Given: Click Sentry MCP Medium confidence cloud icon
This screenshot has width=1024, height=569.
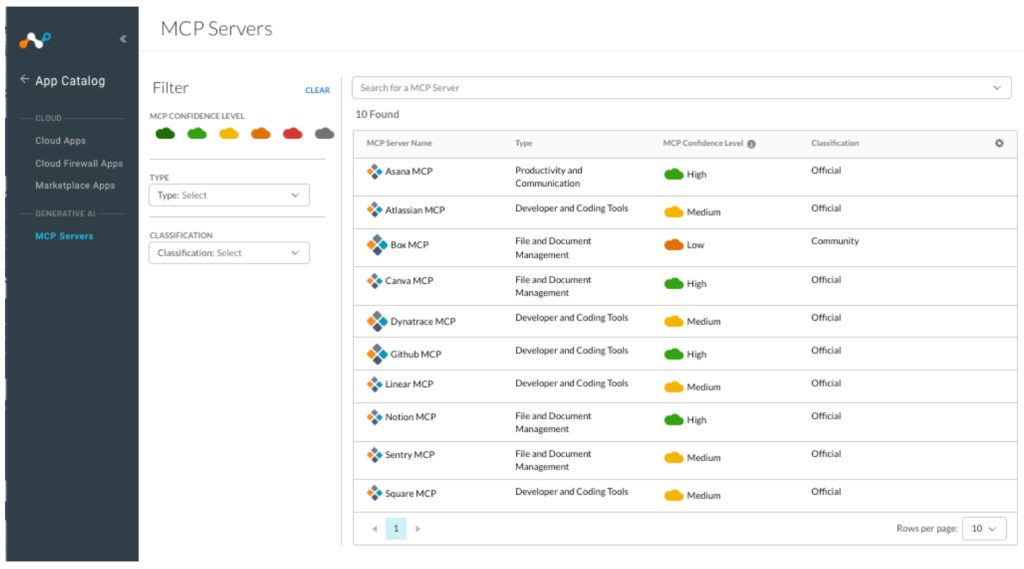Looking at the screenshot, I should tap(673, 457).
